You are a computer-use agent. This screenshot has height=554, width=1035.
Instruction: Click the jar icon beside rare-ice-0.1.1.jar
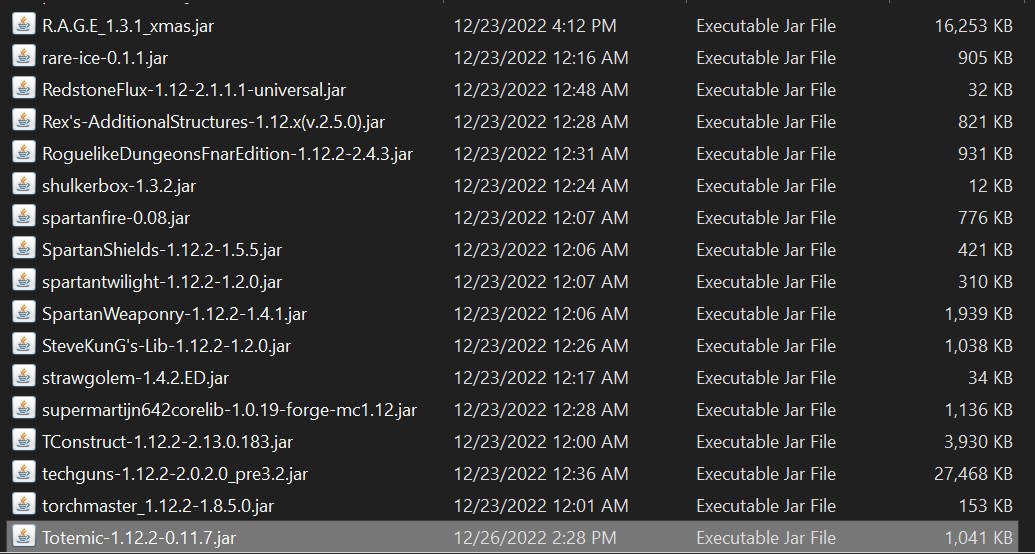coord(24,57)
